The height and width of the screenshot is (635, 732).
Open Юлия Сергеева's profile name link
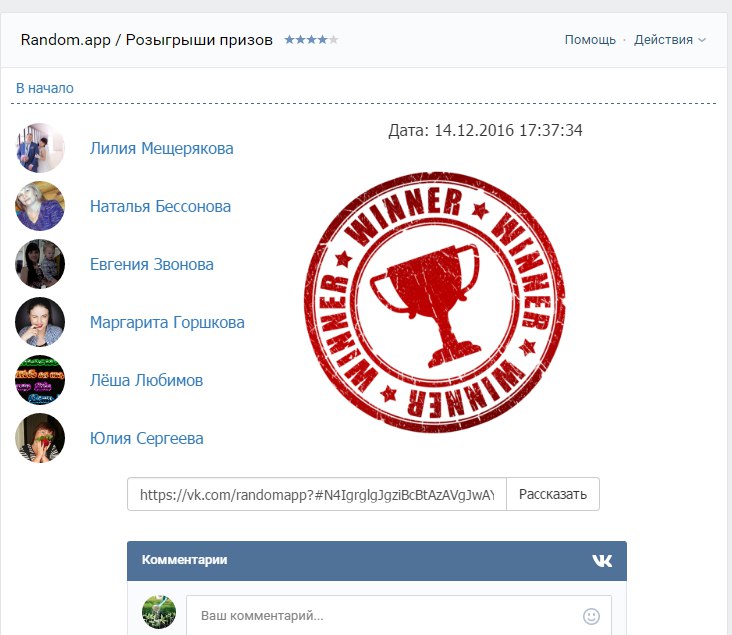[147, 438]
